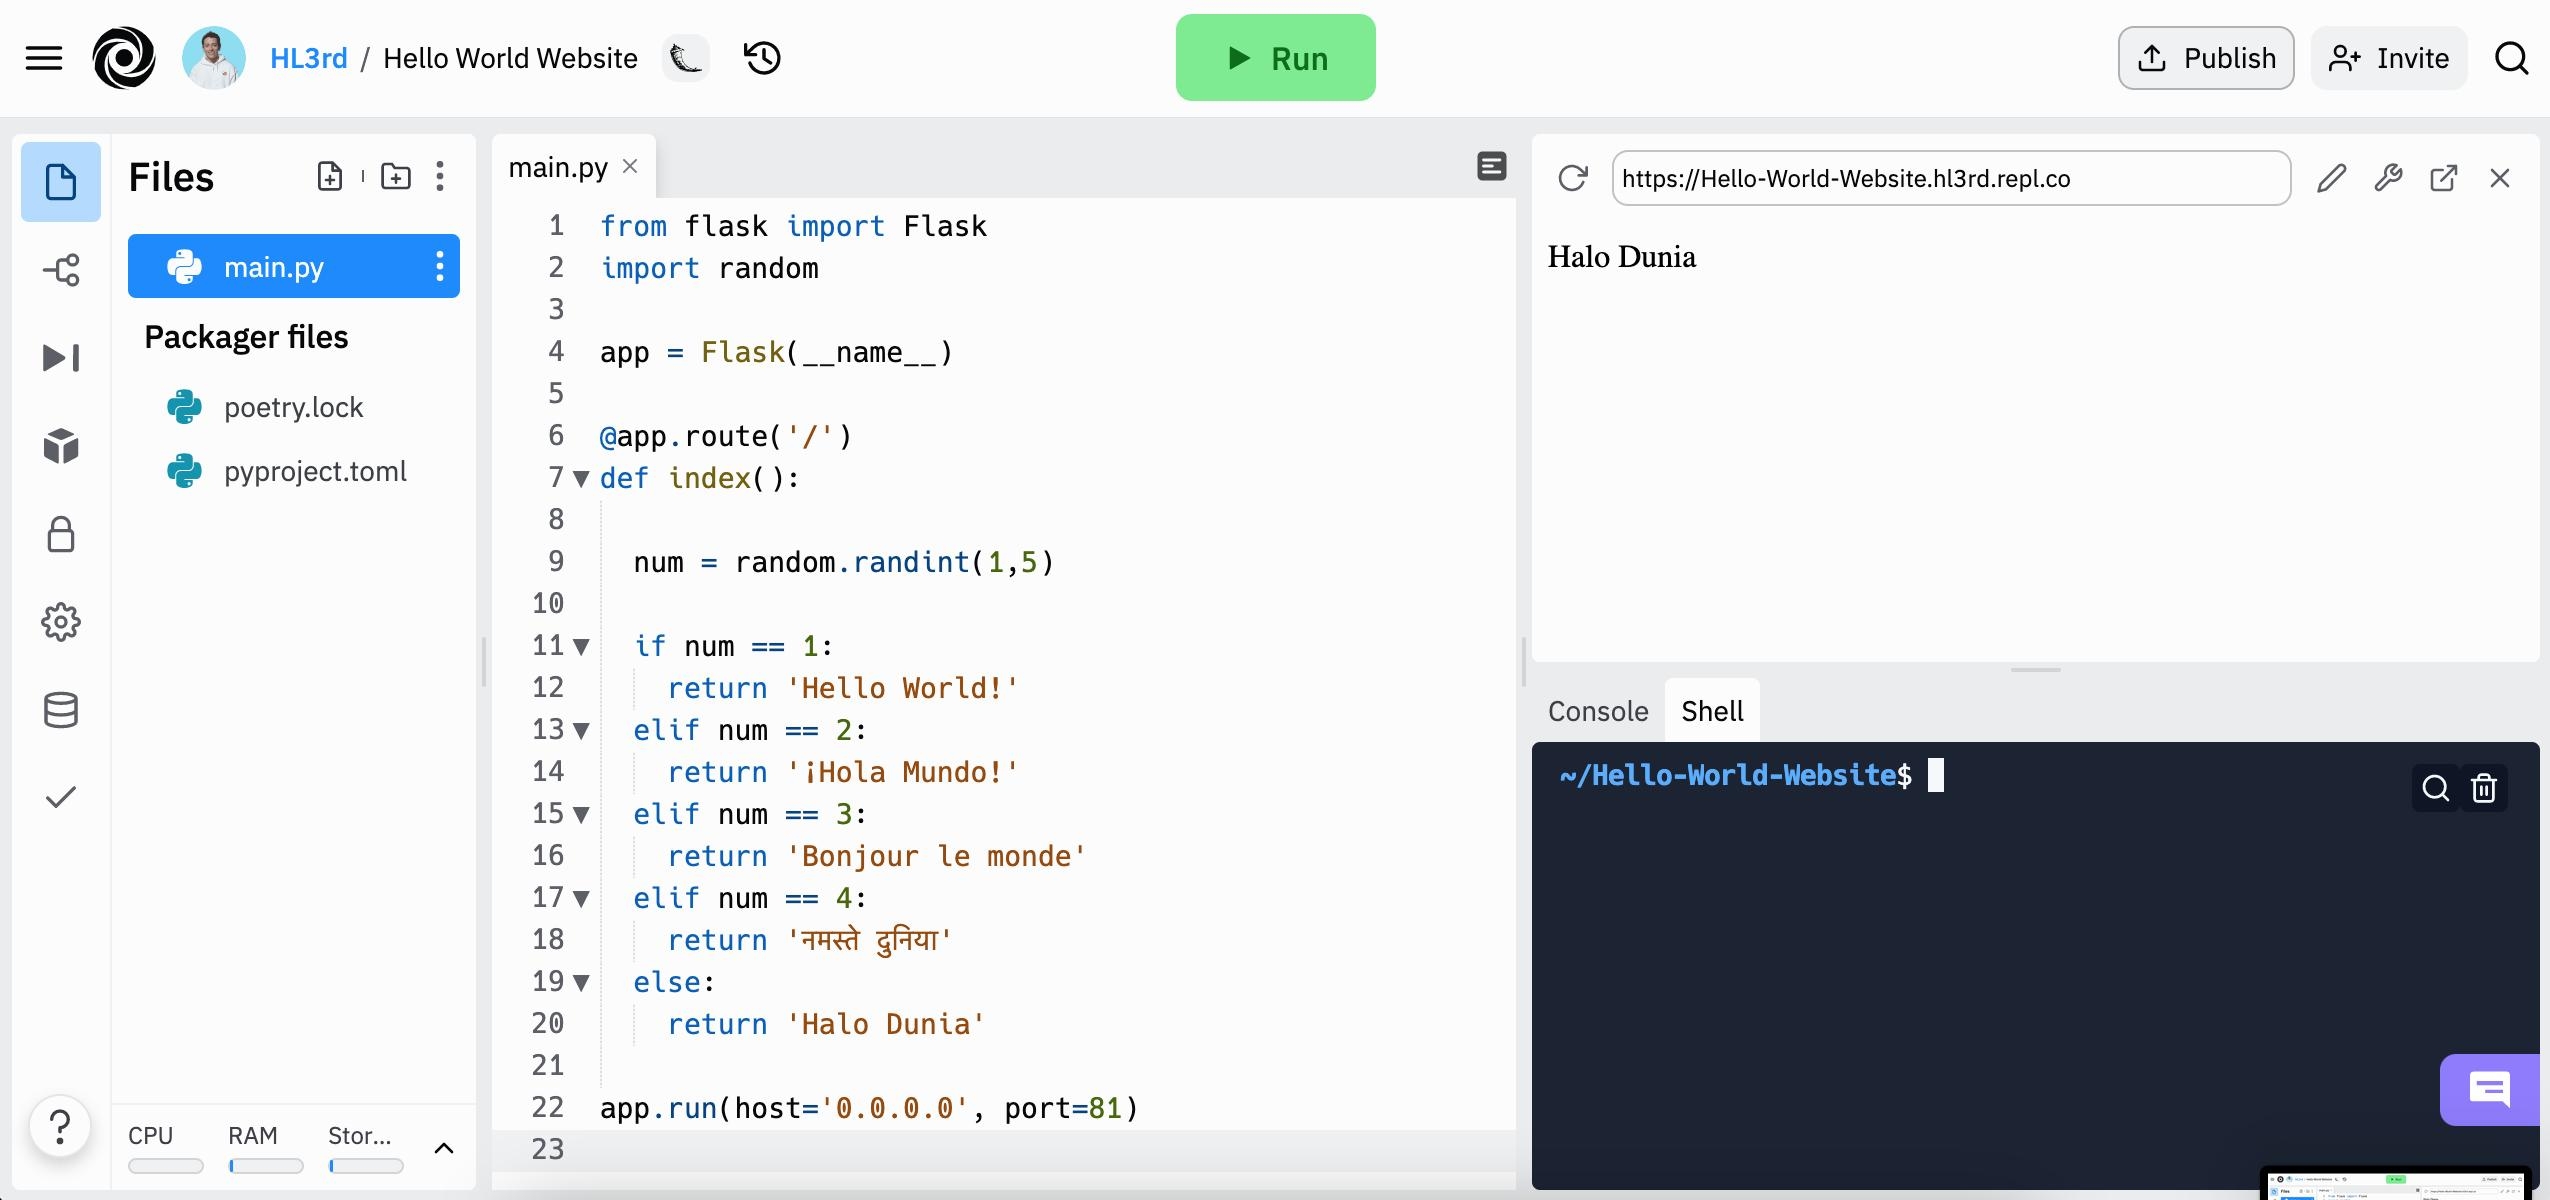2550x1200 pixels.
Task: Click the new file icon in Files
Action: point(330,177)
